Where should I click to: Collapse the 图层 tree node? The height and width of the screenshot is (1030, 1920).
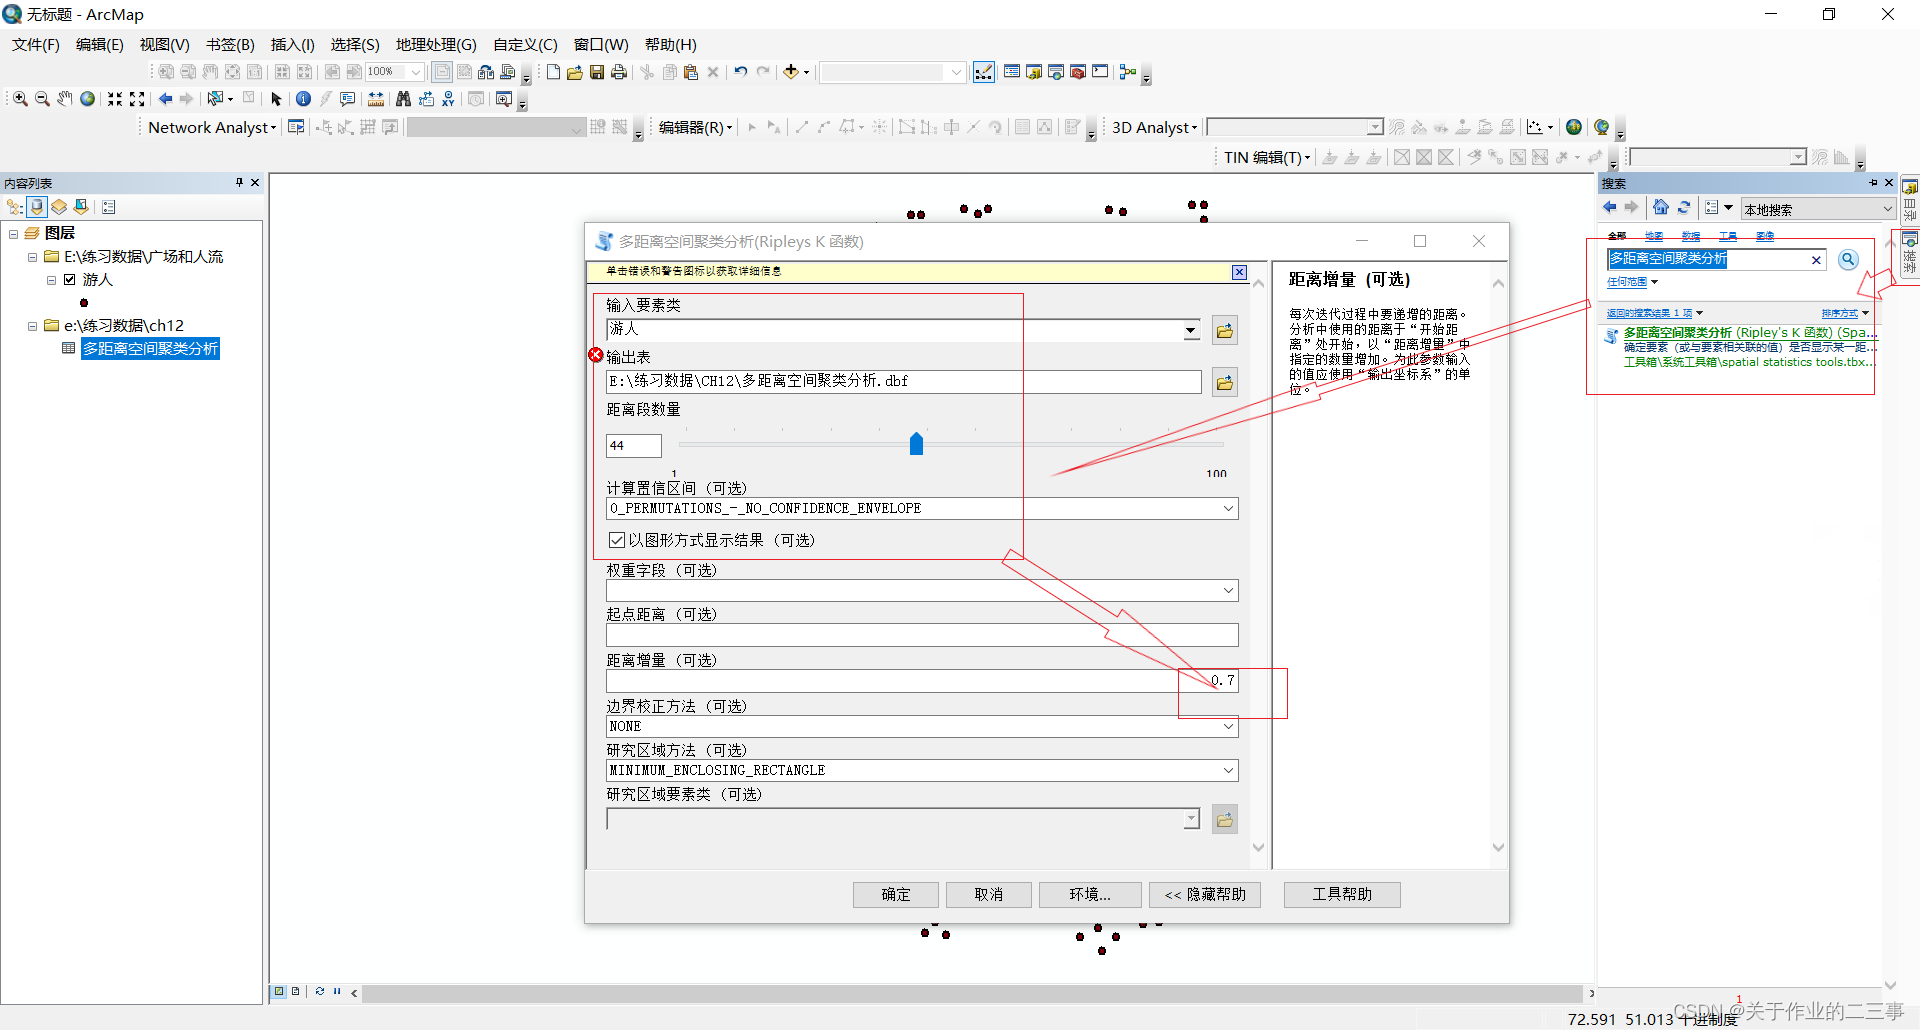point(14,234)
